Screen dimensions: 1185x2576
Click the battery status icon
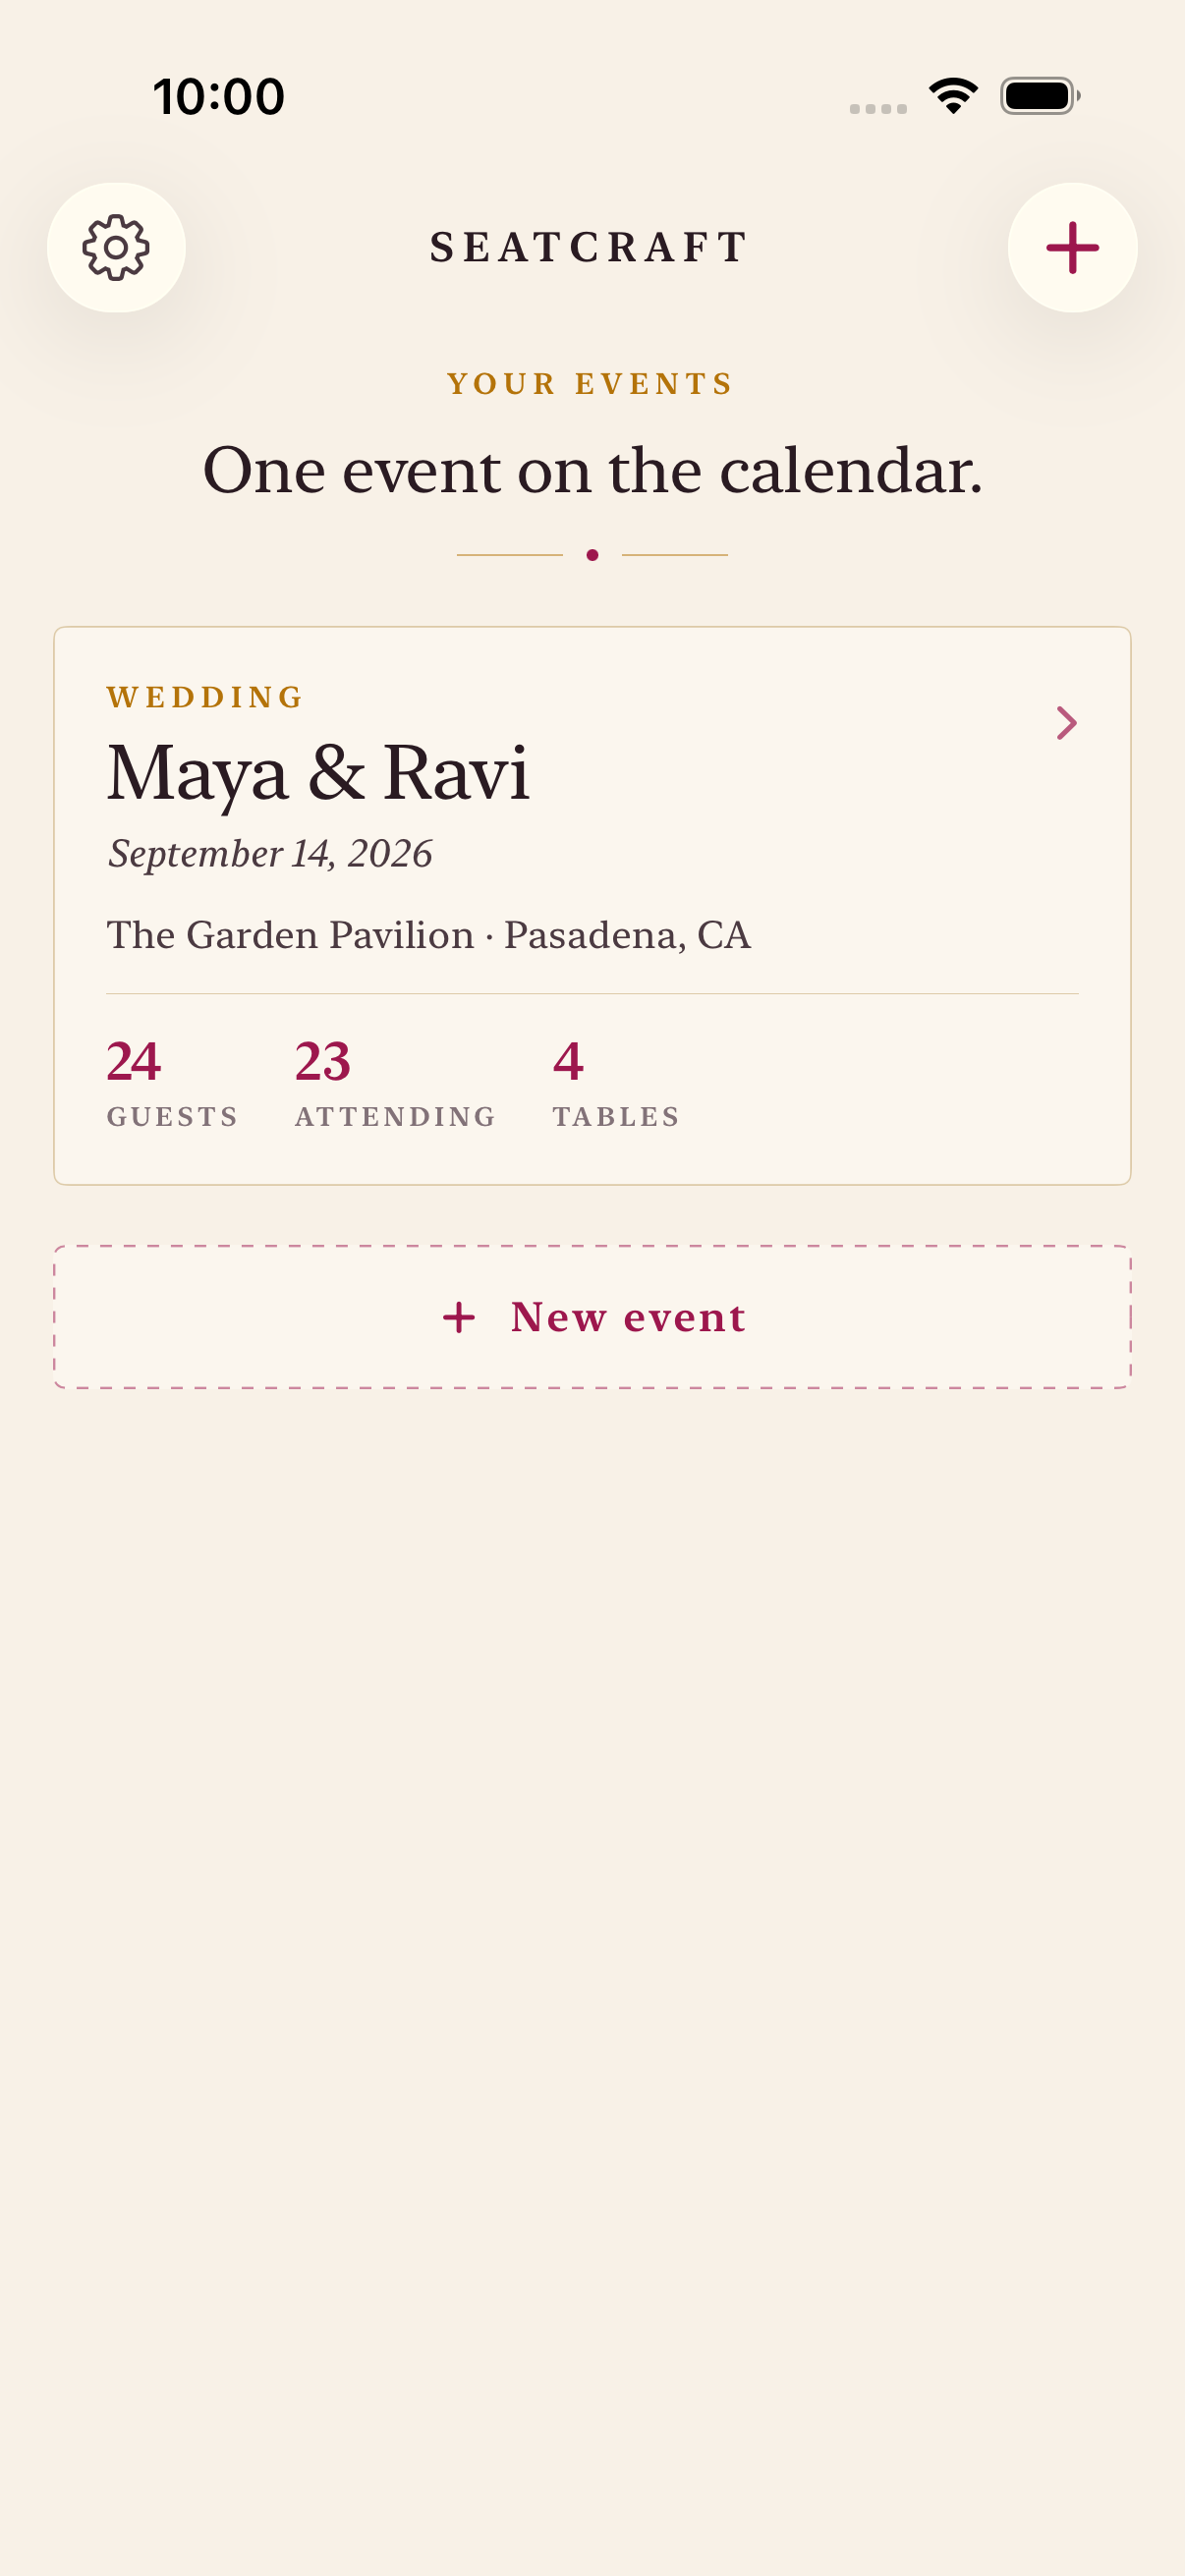[1040, 96]
